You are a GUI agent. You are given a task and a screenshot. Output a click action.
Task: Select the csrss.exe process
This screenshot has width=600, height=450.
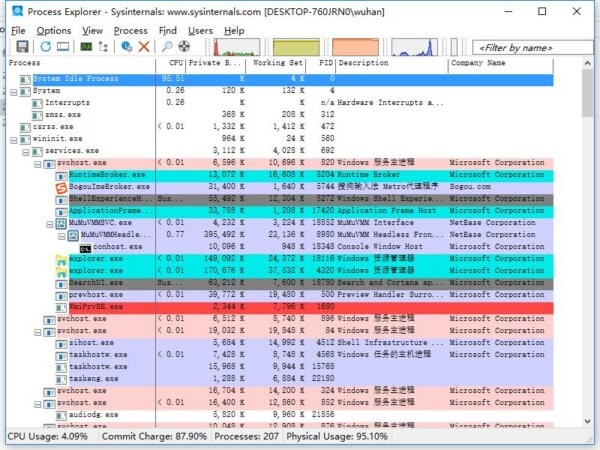(x=280, y=127)
